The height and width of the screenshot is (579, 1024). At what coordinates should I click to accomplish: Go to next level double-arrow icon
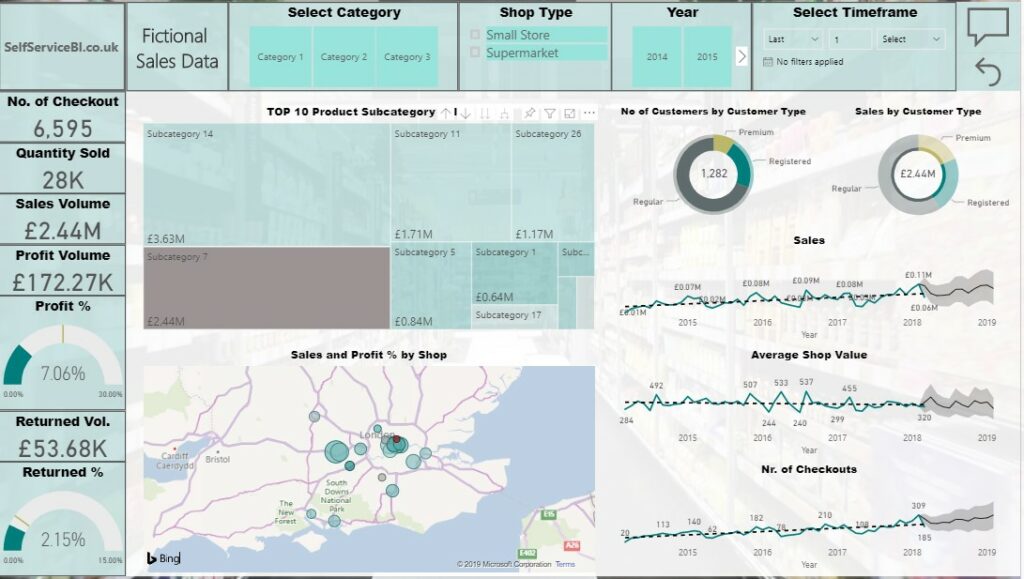pos(485,113)
